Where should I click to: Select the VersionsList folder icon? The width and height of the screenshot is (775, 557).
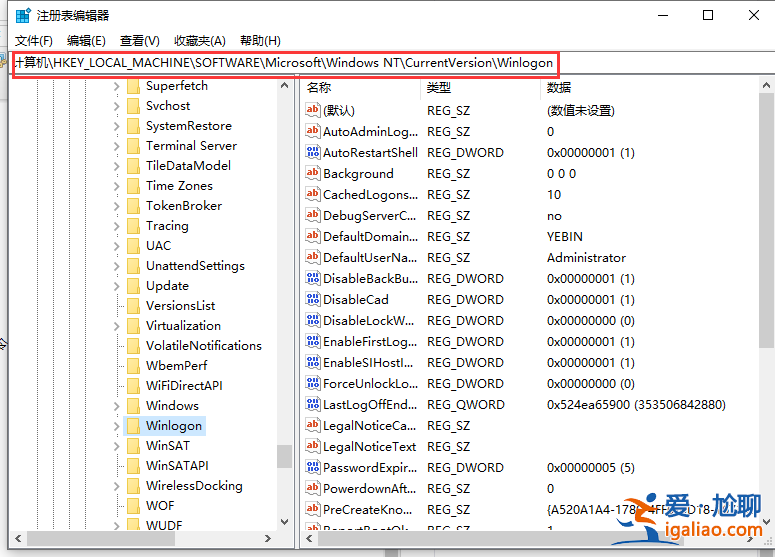tap(133, 306)
